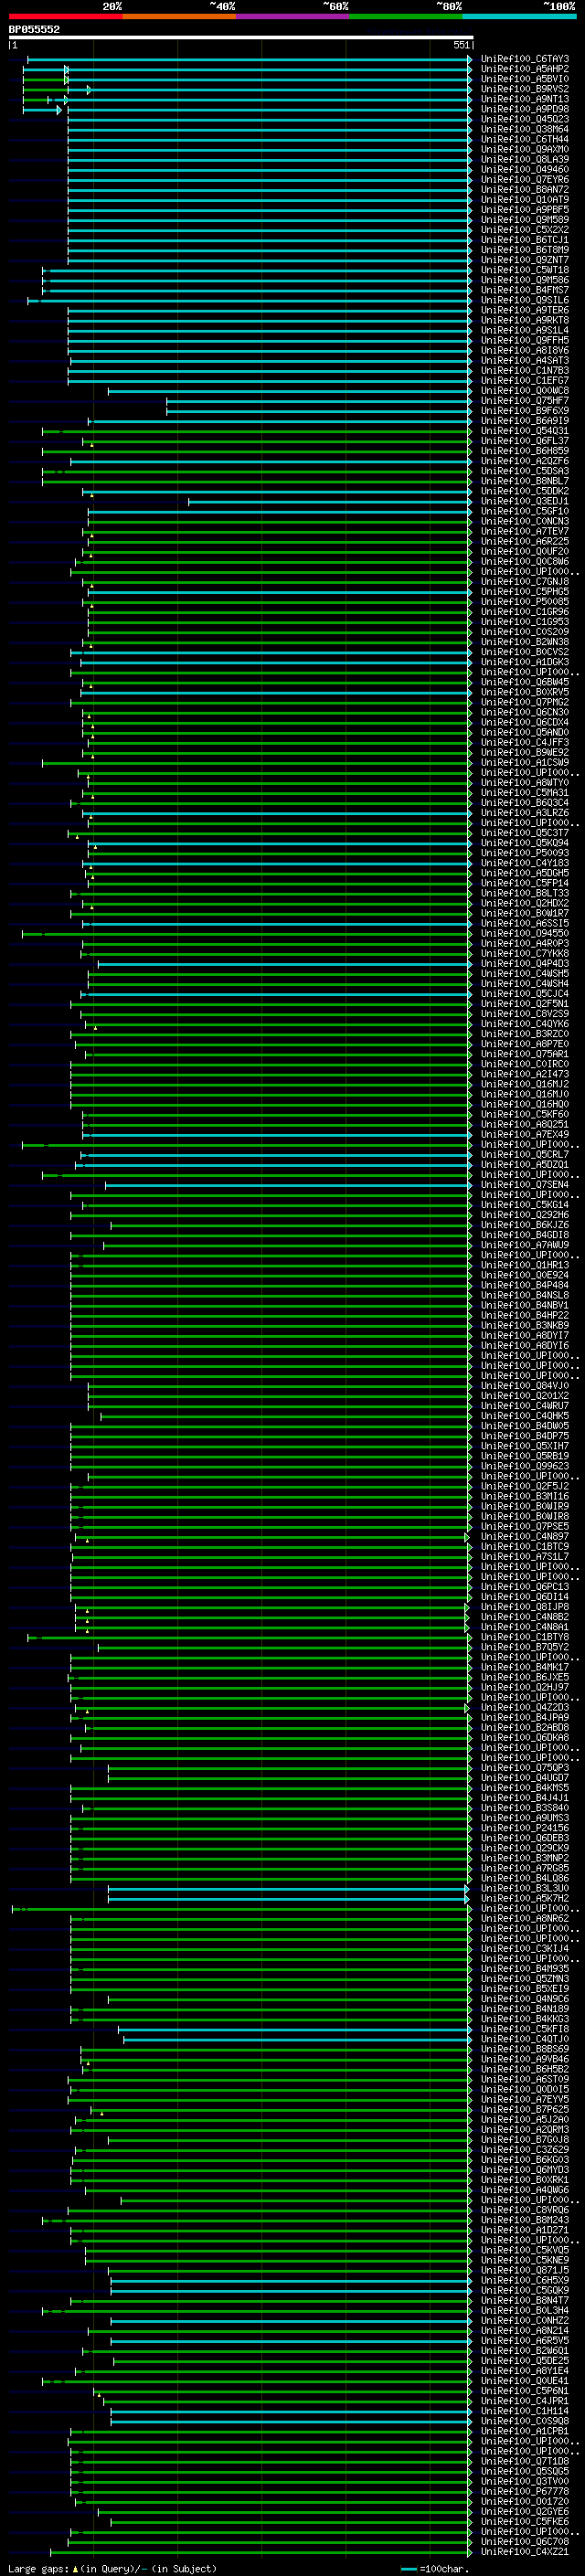Click UniRef100_C7GNJ8 label
The width and height of the screenshot is (585, 2576).
coord(525,582)
